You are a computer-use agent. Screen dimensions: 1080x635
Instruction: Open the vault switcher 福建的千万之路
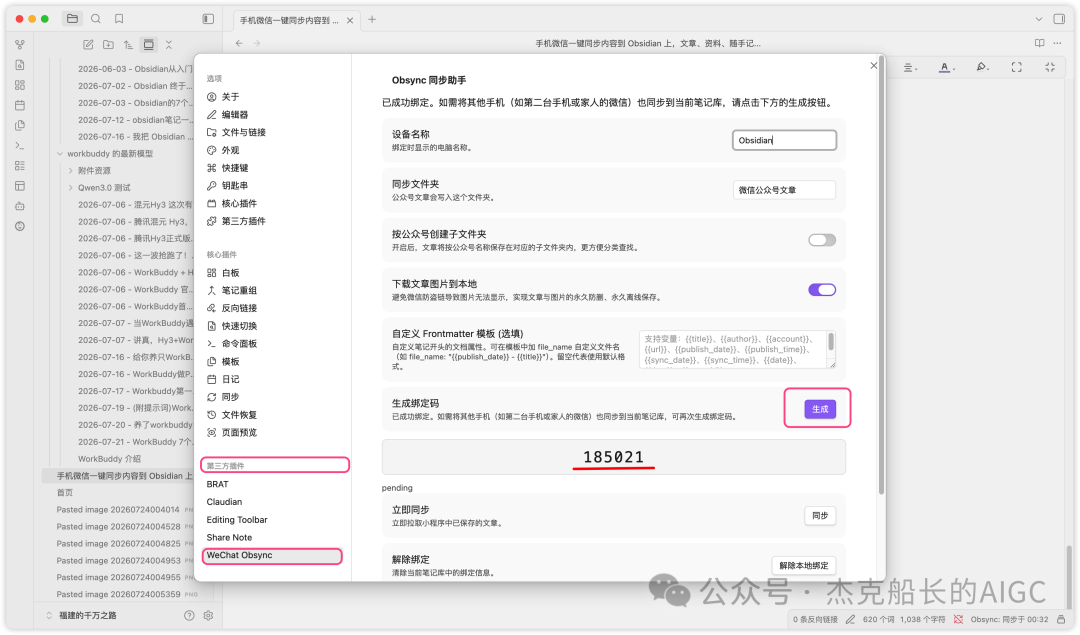(87, 615)
